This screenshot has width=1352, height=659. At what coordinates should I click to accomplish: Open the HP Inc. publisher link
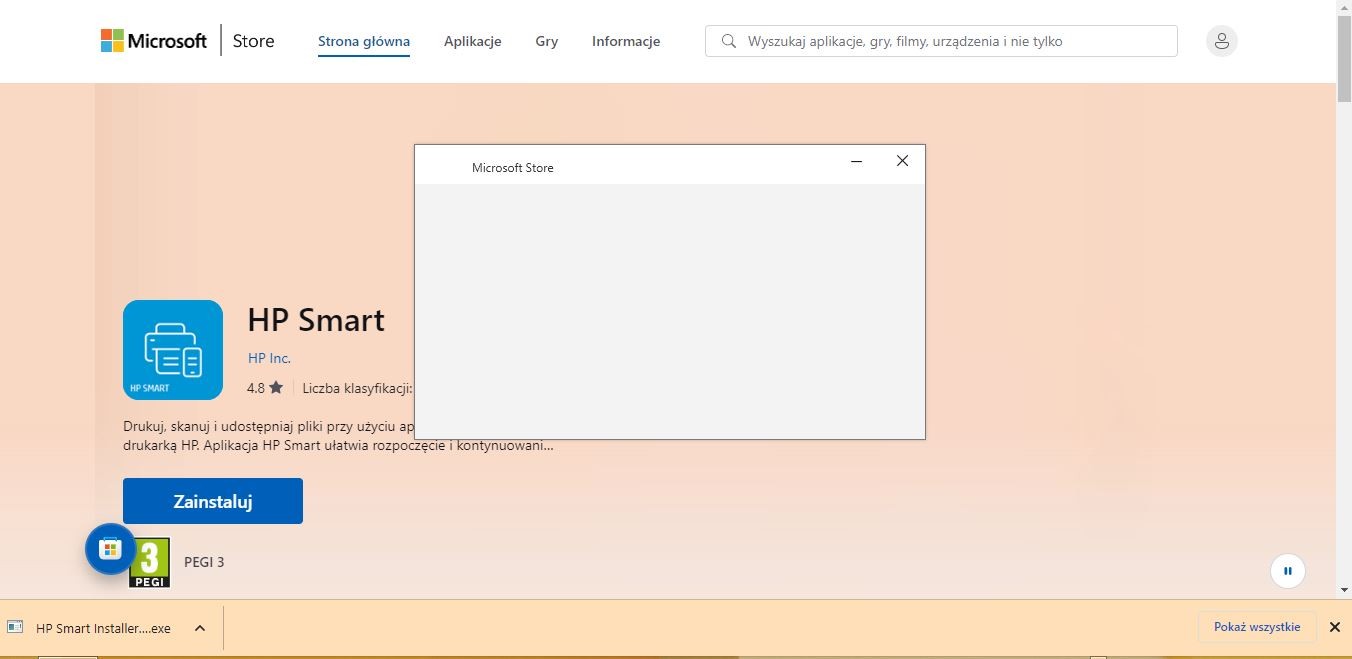(x=269, y=358)
